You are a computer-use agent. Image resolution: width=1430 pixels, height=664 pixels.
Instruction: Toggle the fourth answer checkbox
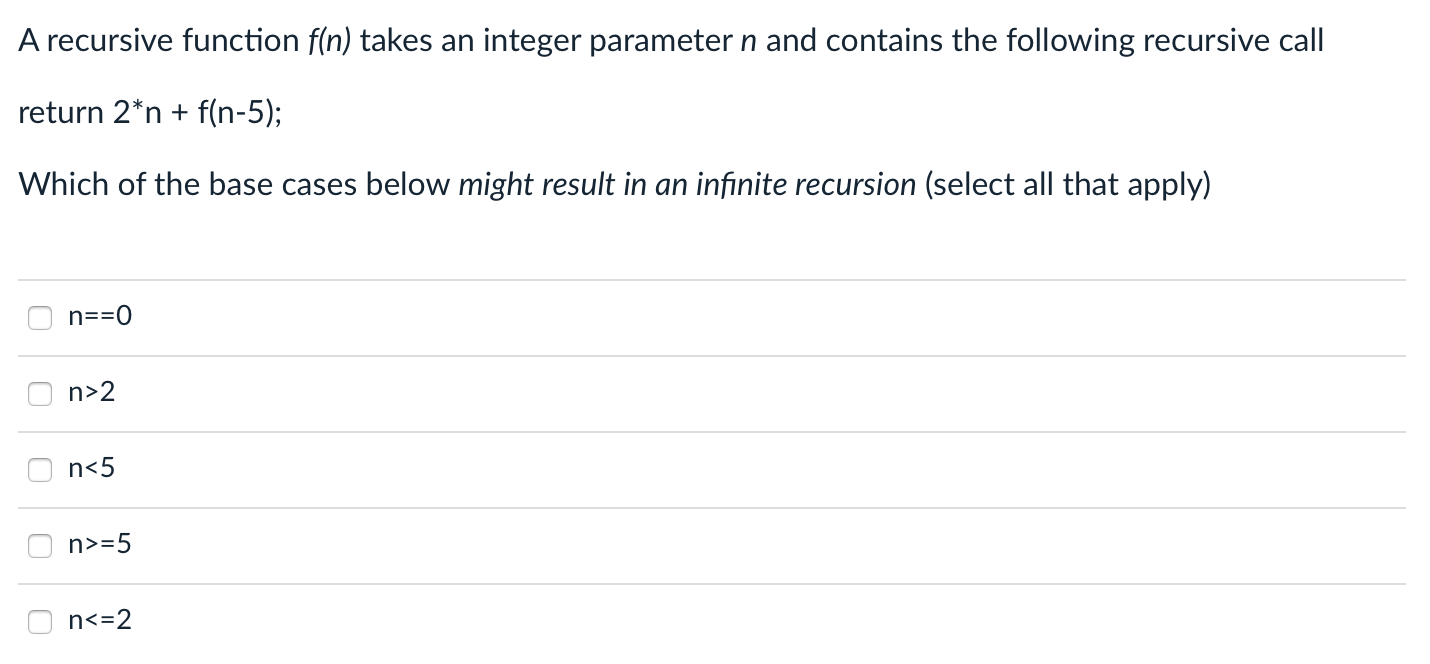pos(40,545)
